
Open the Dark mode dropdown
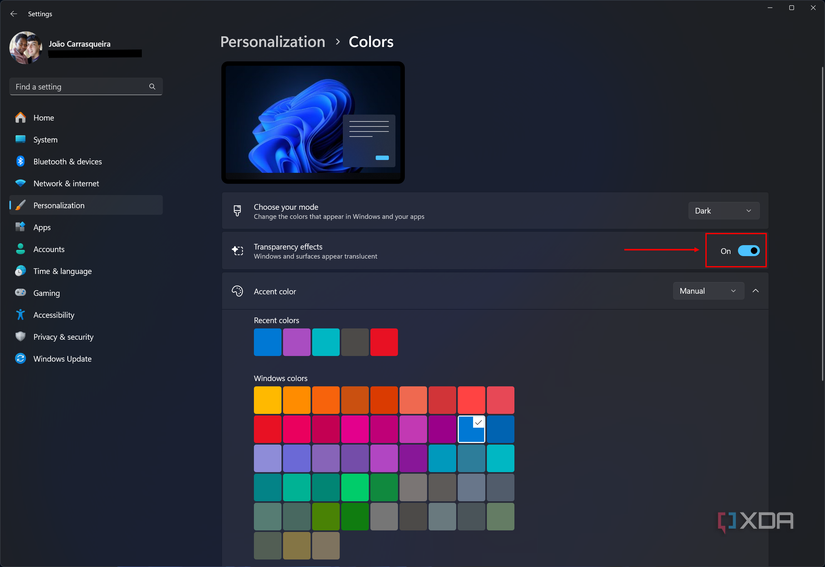pos(723,211)
